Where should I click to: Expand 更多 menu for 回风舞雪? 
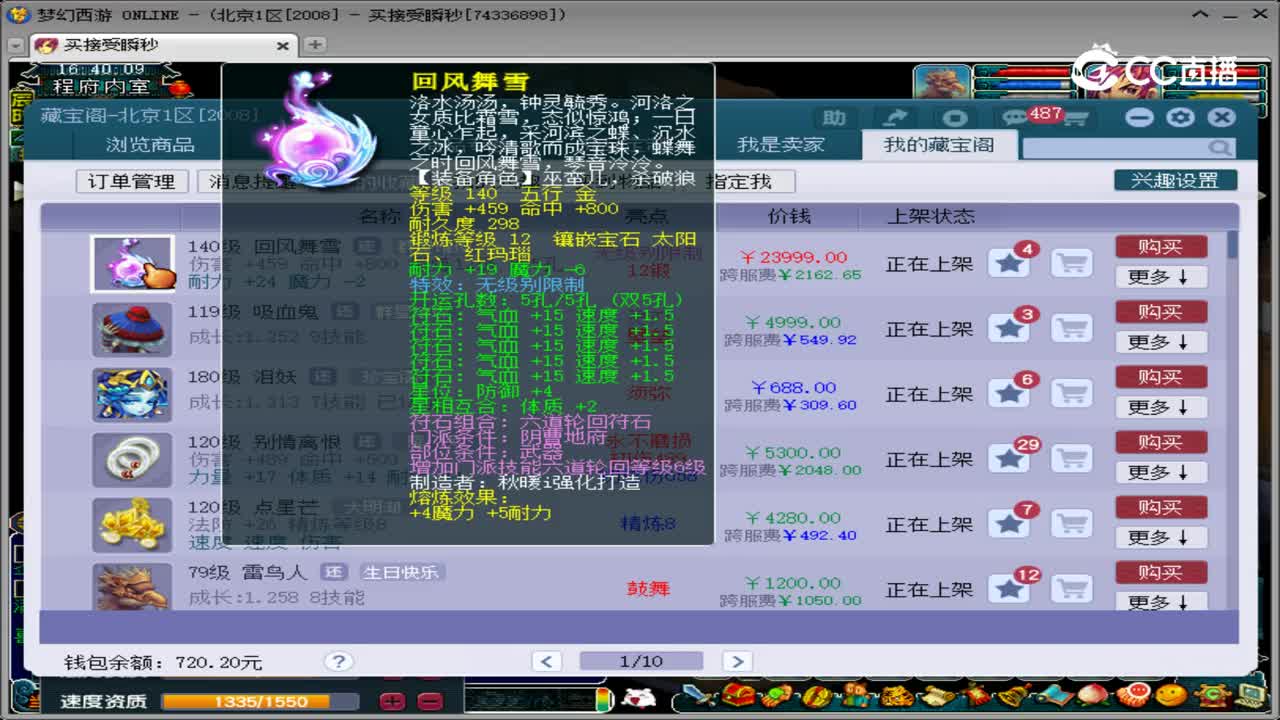point(1160,277)
